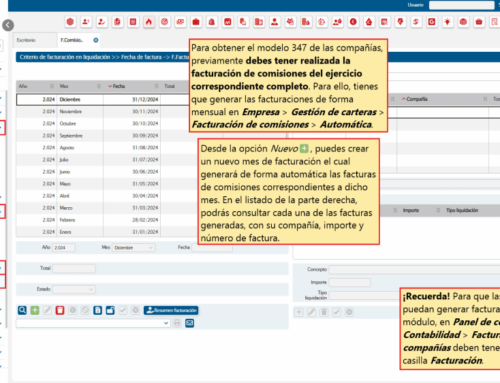Image resolution: width=500 pixels, height=383 pixels.
Task: Open the wide report dropdown beside the printer
Action: (93, 323)
